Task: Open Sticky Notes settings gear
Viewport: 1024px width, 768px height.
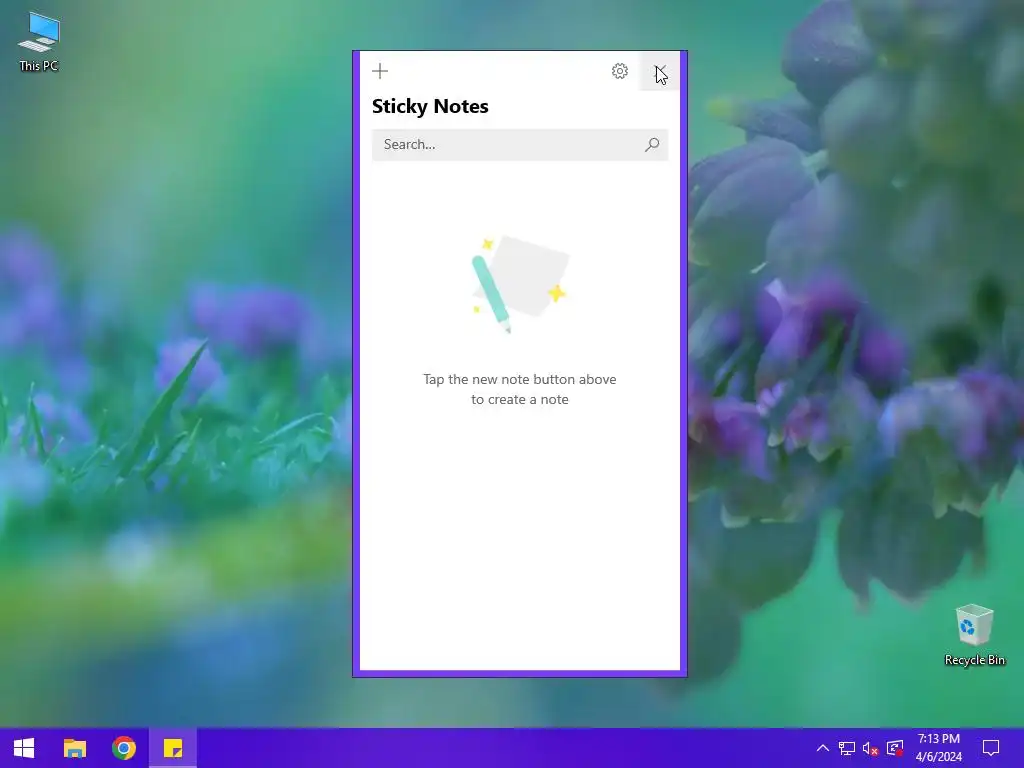Action: (x=620, y=71)
